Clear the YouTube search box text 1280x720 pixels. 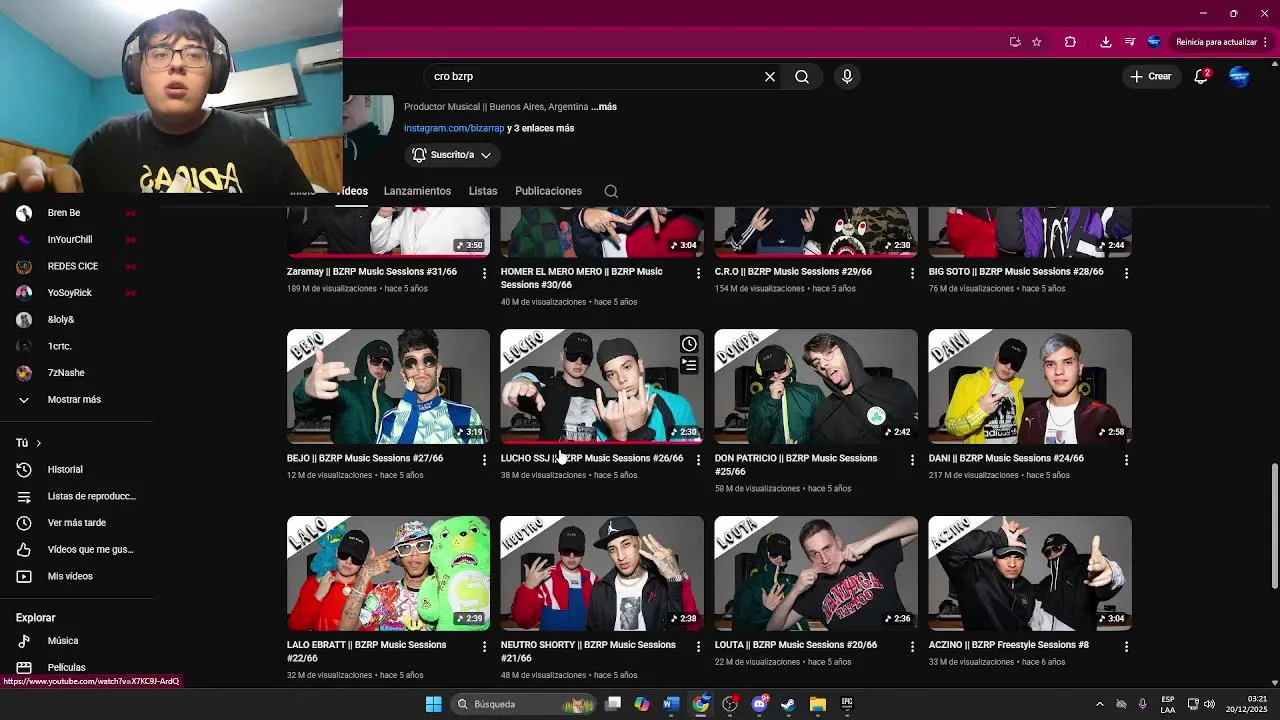[x=770, y=77]
